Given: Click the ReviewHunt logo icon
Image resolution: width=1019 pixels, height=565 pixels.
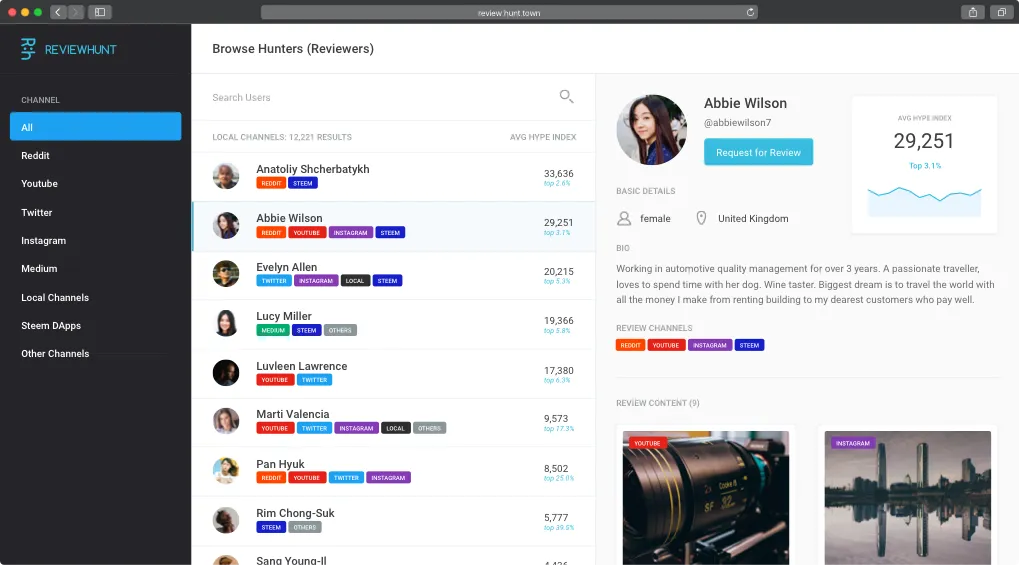Looking at the screenshot, I should tap(28, 49).
